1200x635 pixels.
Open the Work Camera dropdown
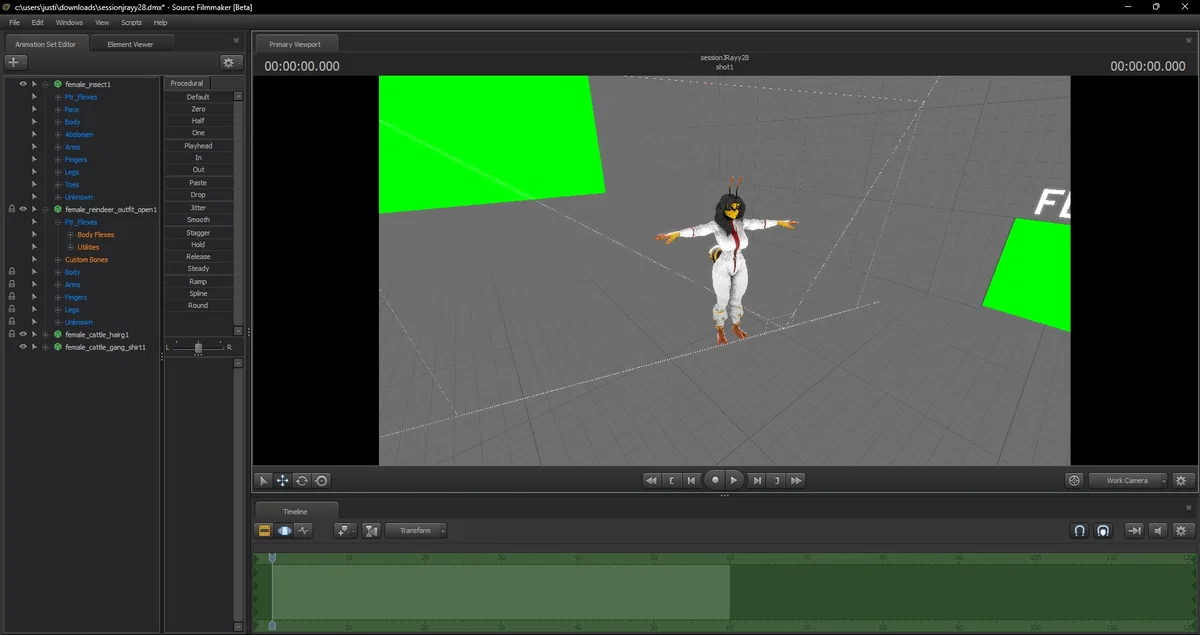[x=1130, y=481]
